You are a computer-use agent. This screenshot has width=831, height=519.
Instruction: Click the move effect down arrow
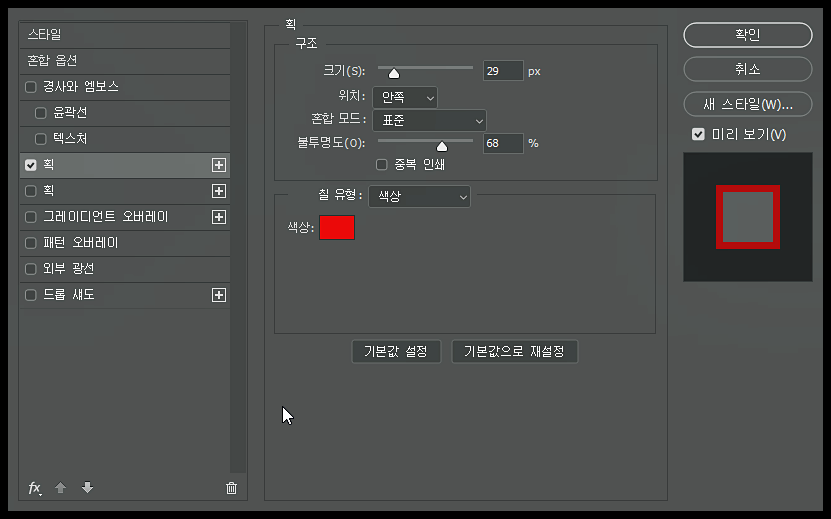(87, 487)
